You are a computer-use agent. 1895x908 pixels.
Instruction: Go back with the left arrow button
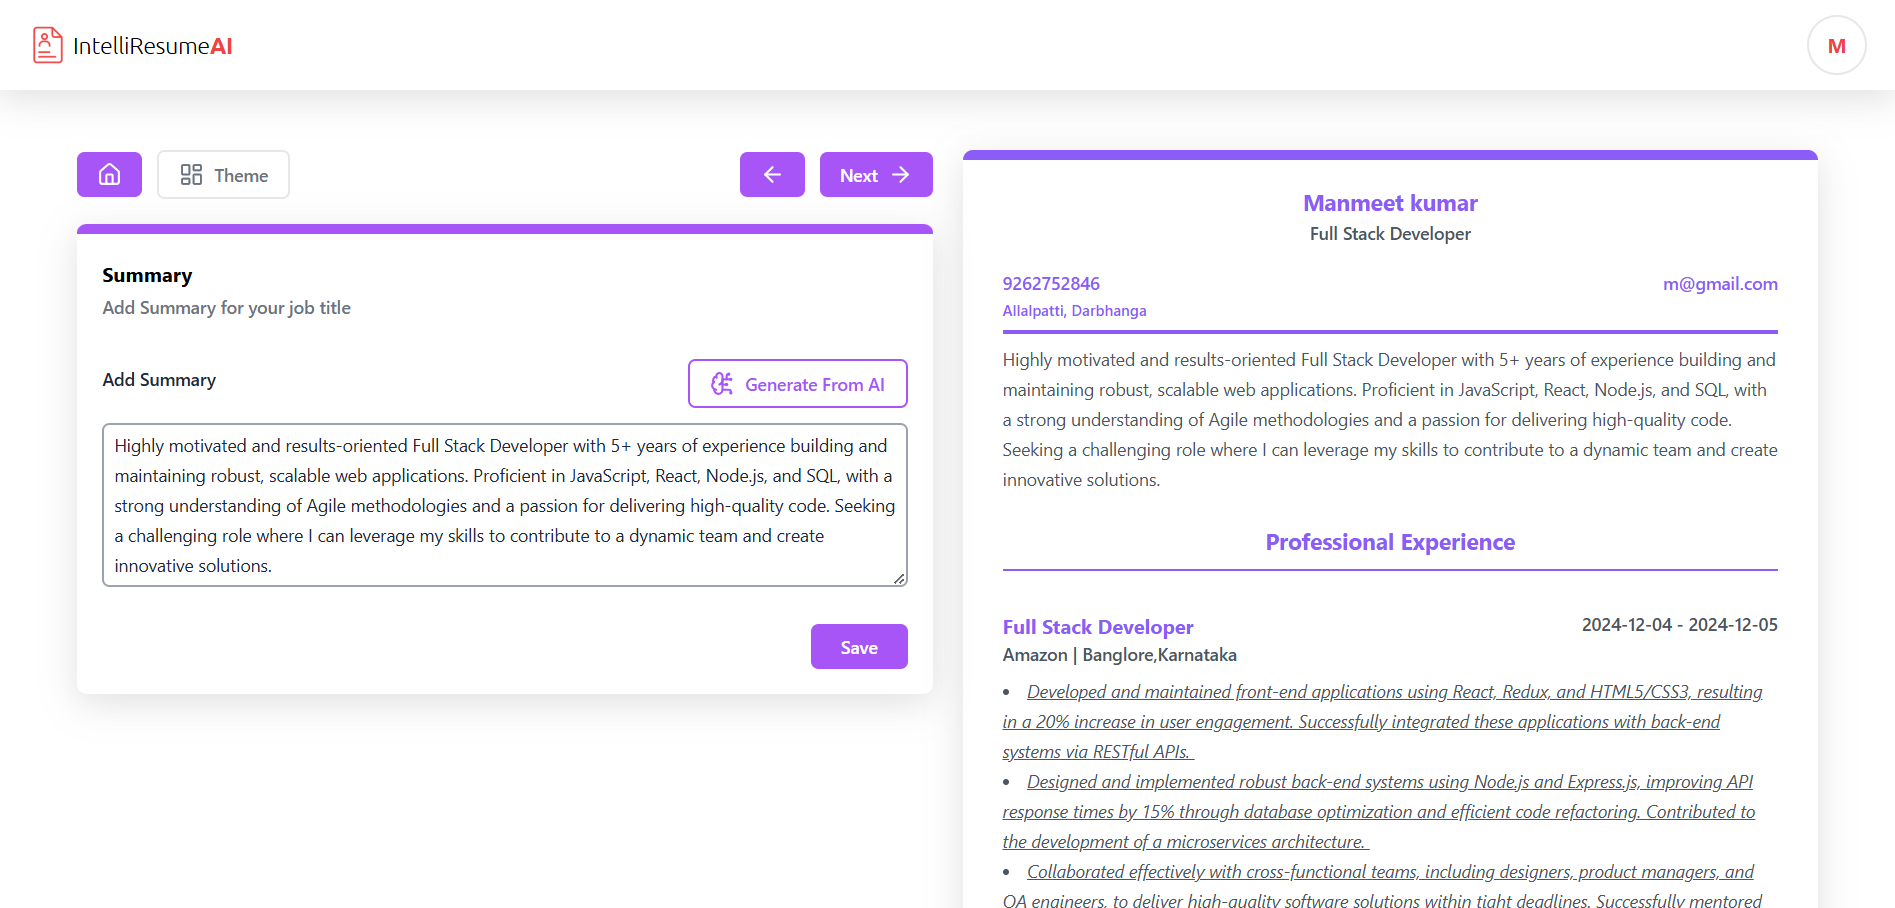point(772,175)
